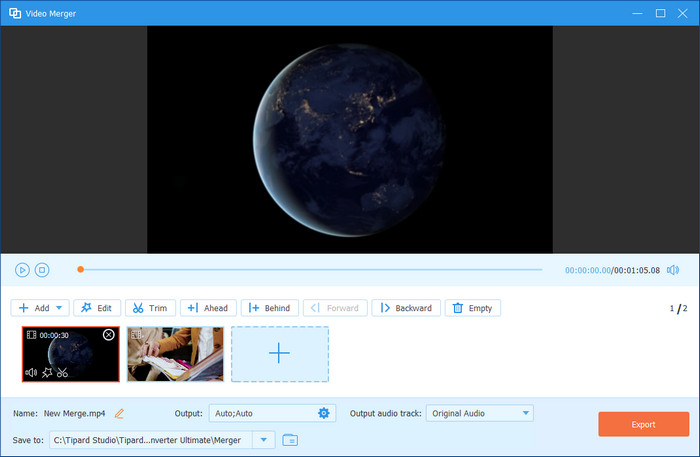Open output settings gear icon

(324, 413)
